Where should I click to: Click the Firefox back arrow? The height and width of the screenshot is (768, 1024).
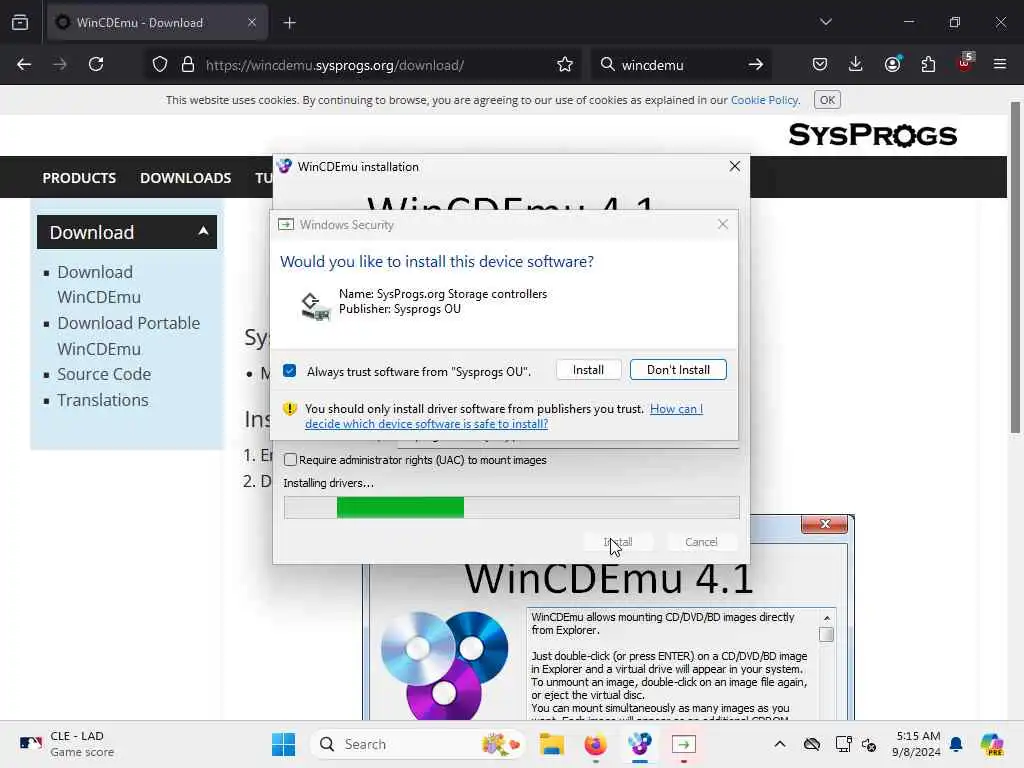(x=24, y=65)
